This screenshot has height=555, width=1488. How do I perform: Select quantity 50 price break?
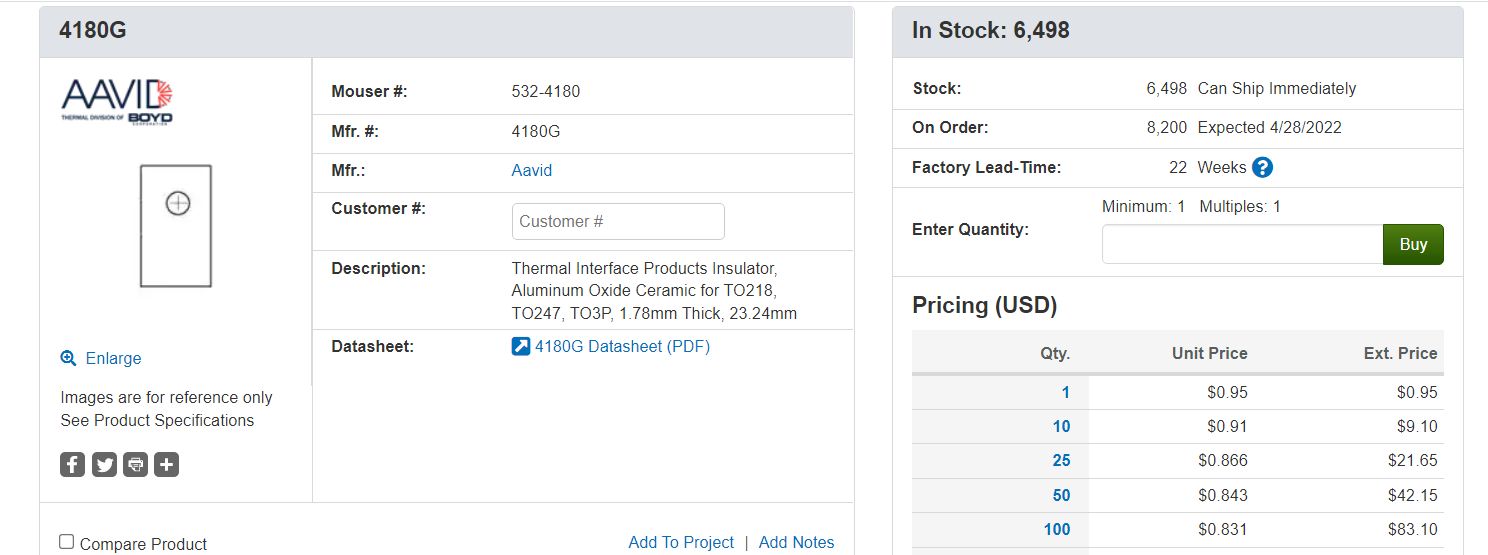coord(1061,495)
